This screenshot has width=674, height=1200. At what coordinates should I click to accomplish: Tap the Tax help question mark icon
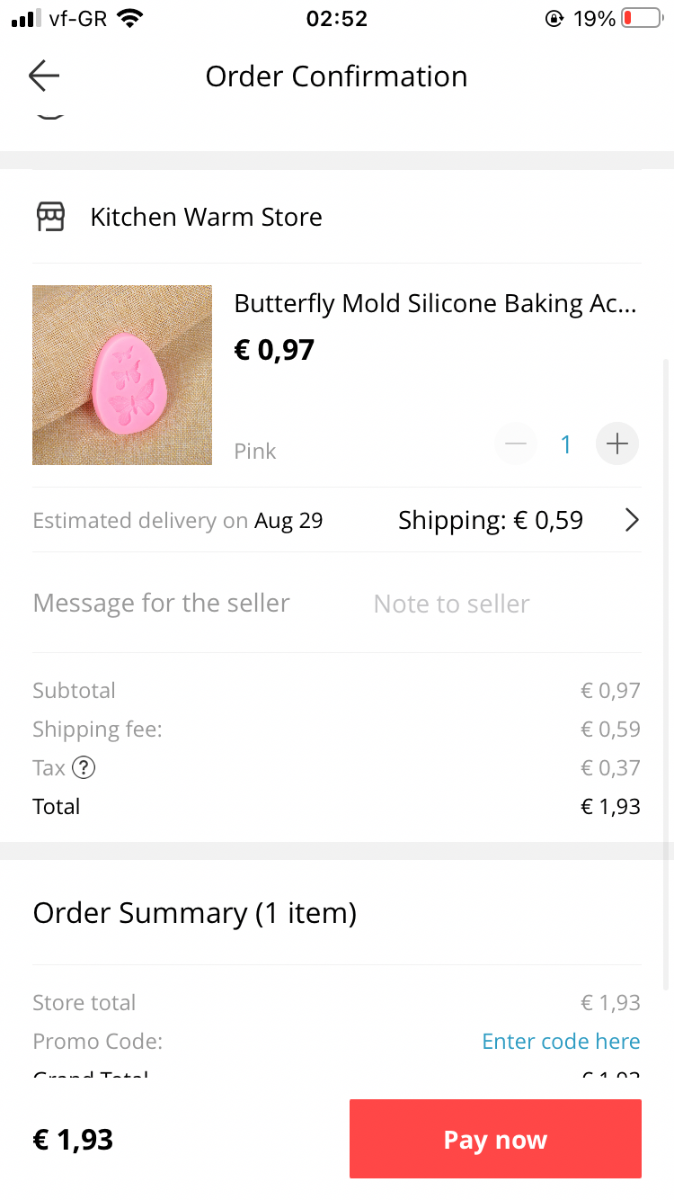(85, 768)
